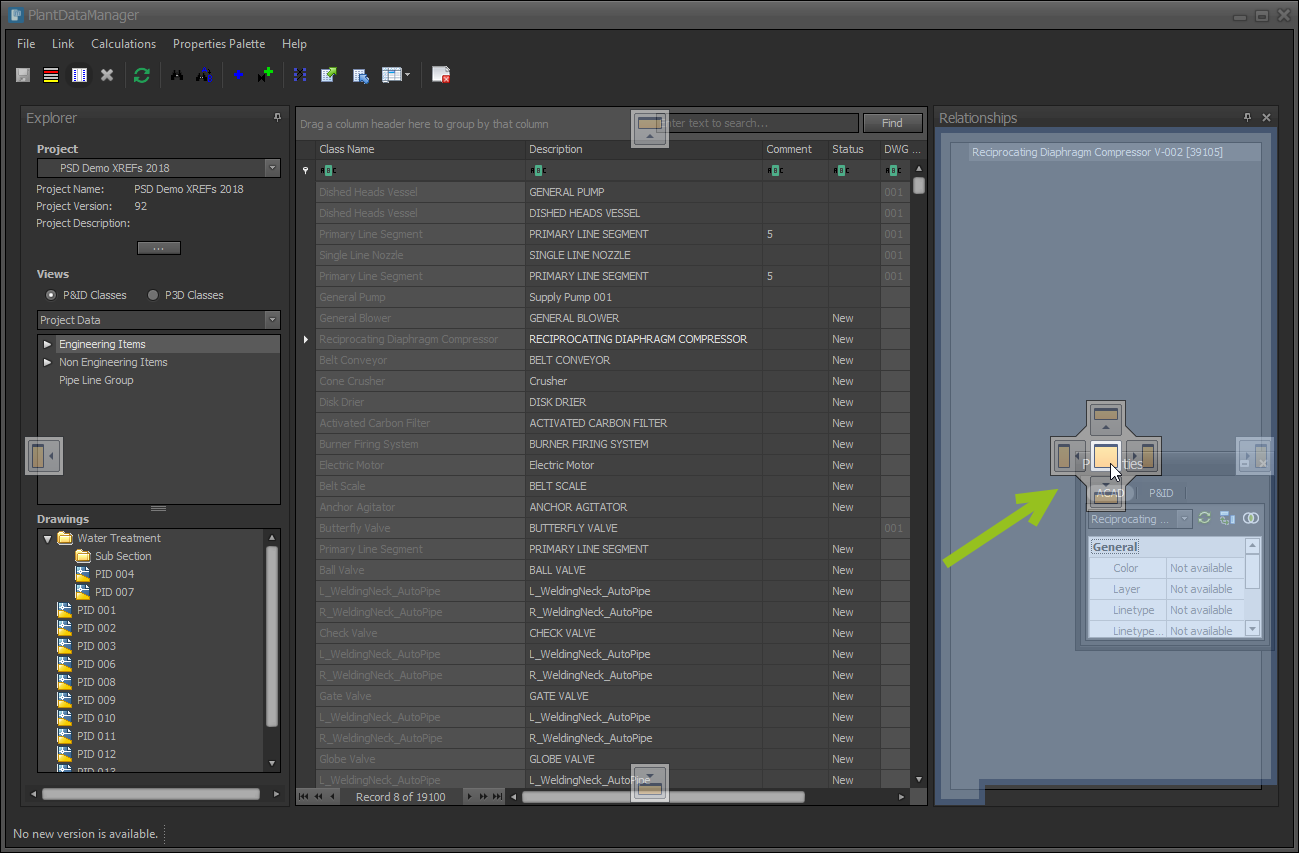Screen dimensions: 1299x853
Task: Click the table with blue arrow import icon
Action: click(361, 75)
